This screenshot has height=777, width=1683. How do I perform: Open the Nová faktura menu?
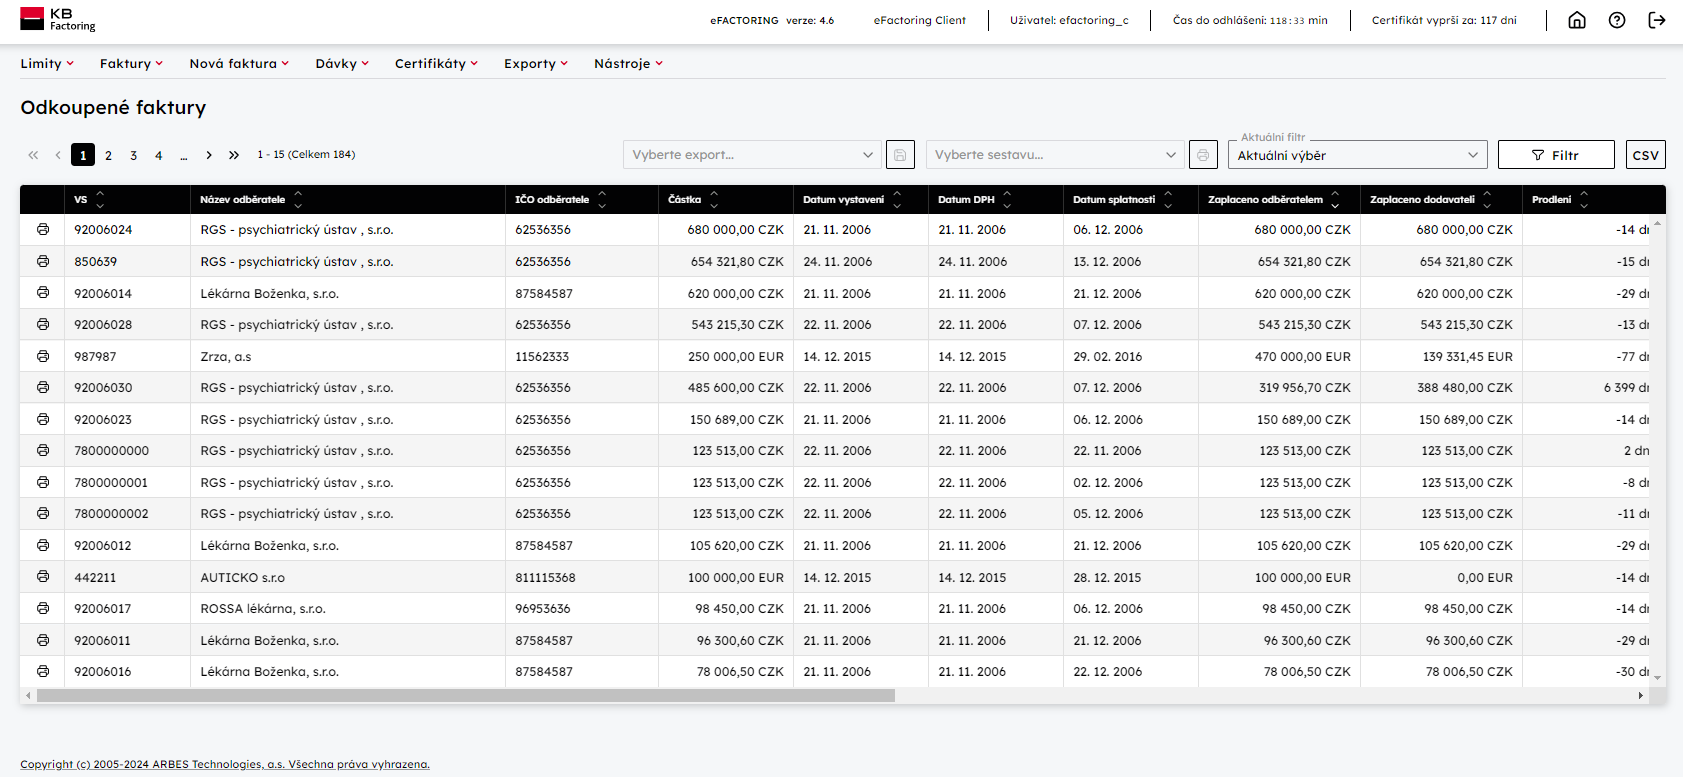pos(239,63)
